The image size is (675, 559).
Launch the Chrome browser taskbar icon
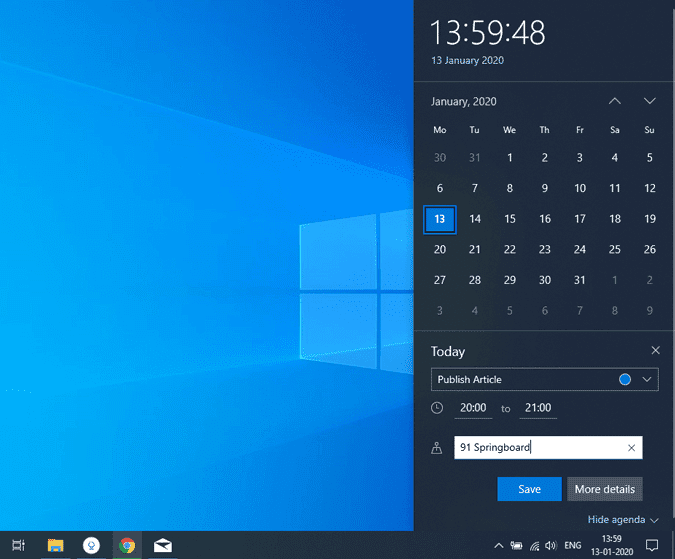(127, 545)
